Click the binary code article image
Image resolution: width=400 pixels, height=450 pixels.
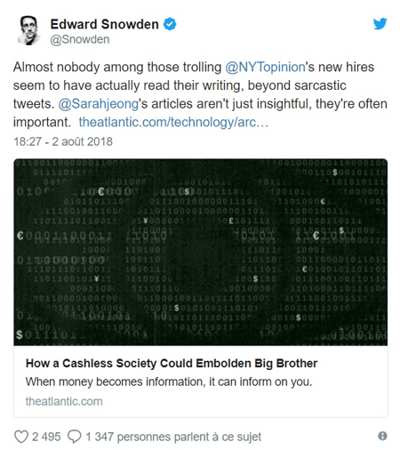(x=200, y=252)
